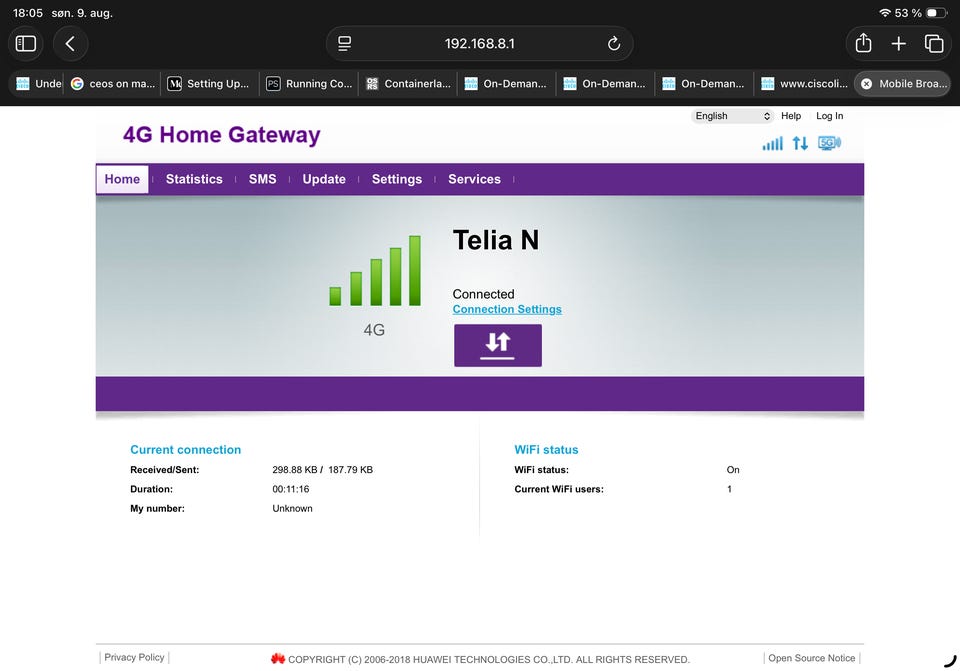Viewport: 960px width, 671px height.
Task: Add a new tab with the plus icon
Action: click(x=898, y=43)
